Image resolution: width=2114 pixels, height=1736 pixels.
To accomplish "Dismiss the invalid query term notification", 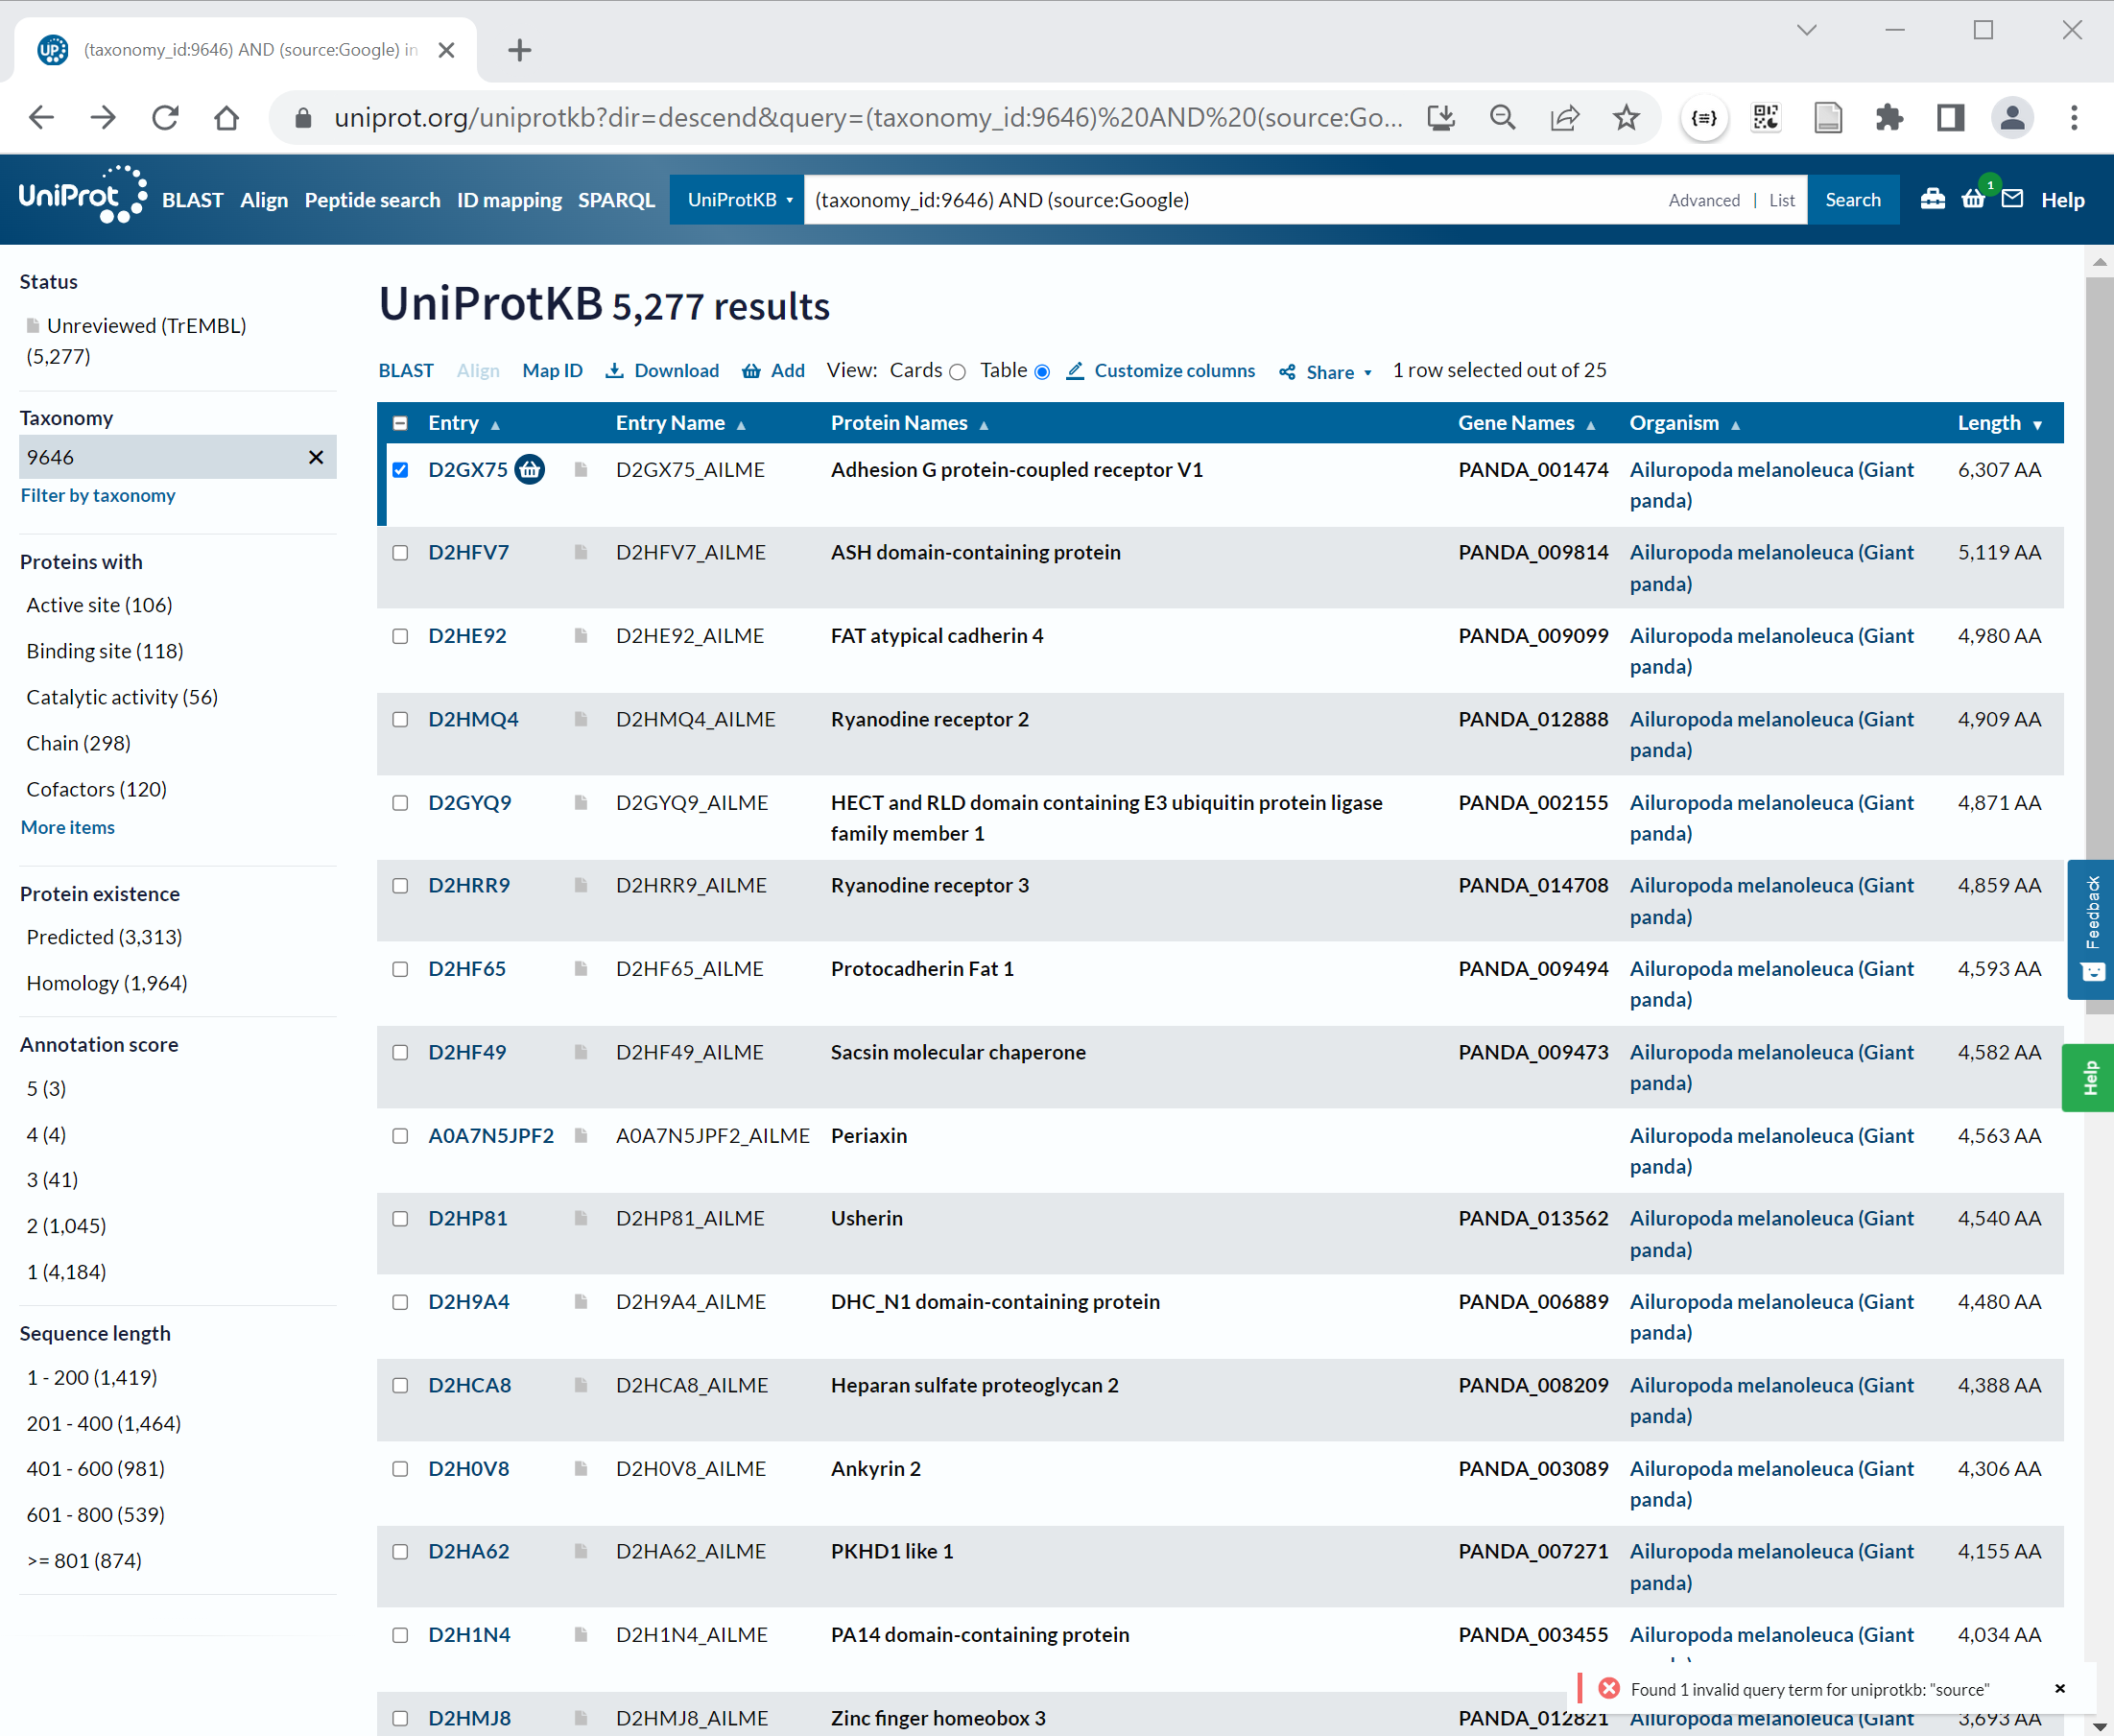I will tap(2059, 1688).
